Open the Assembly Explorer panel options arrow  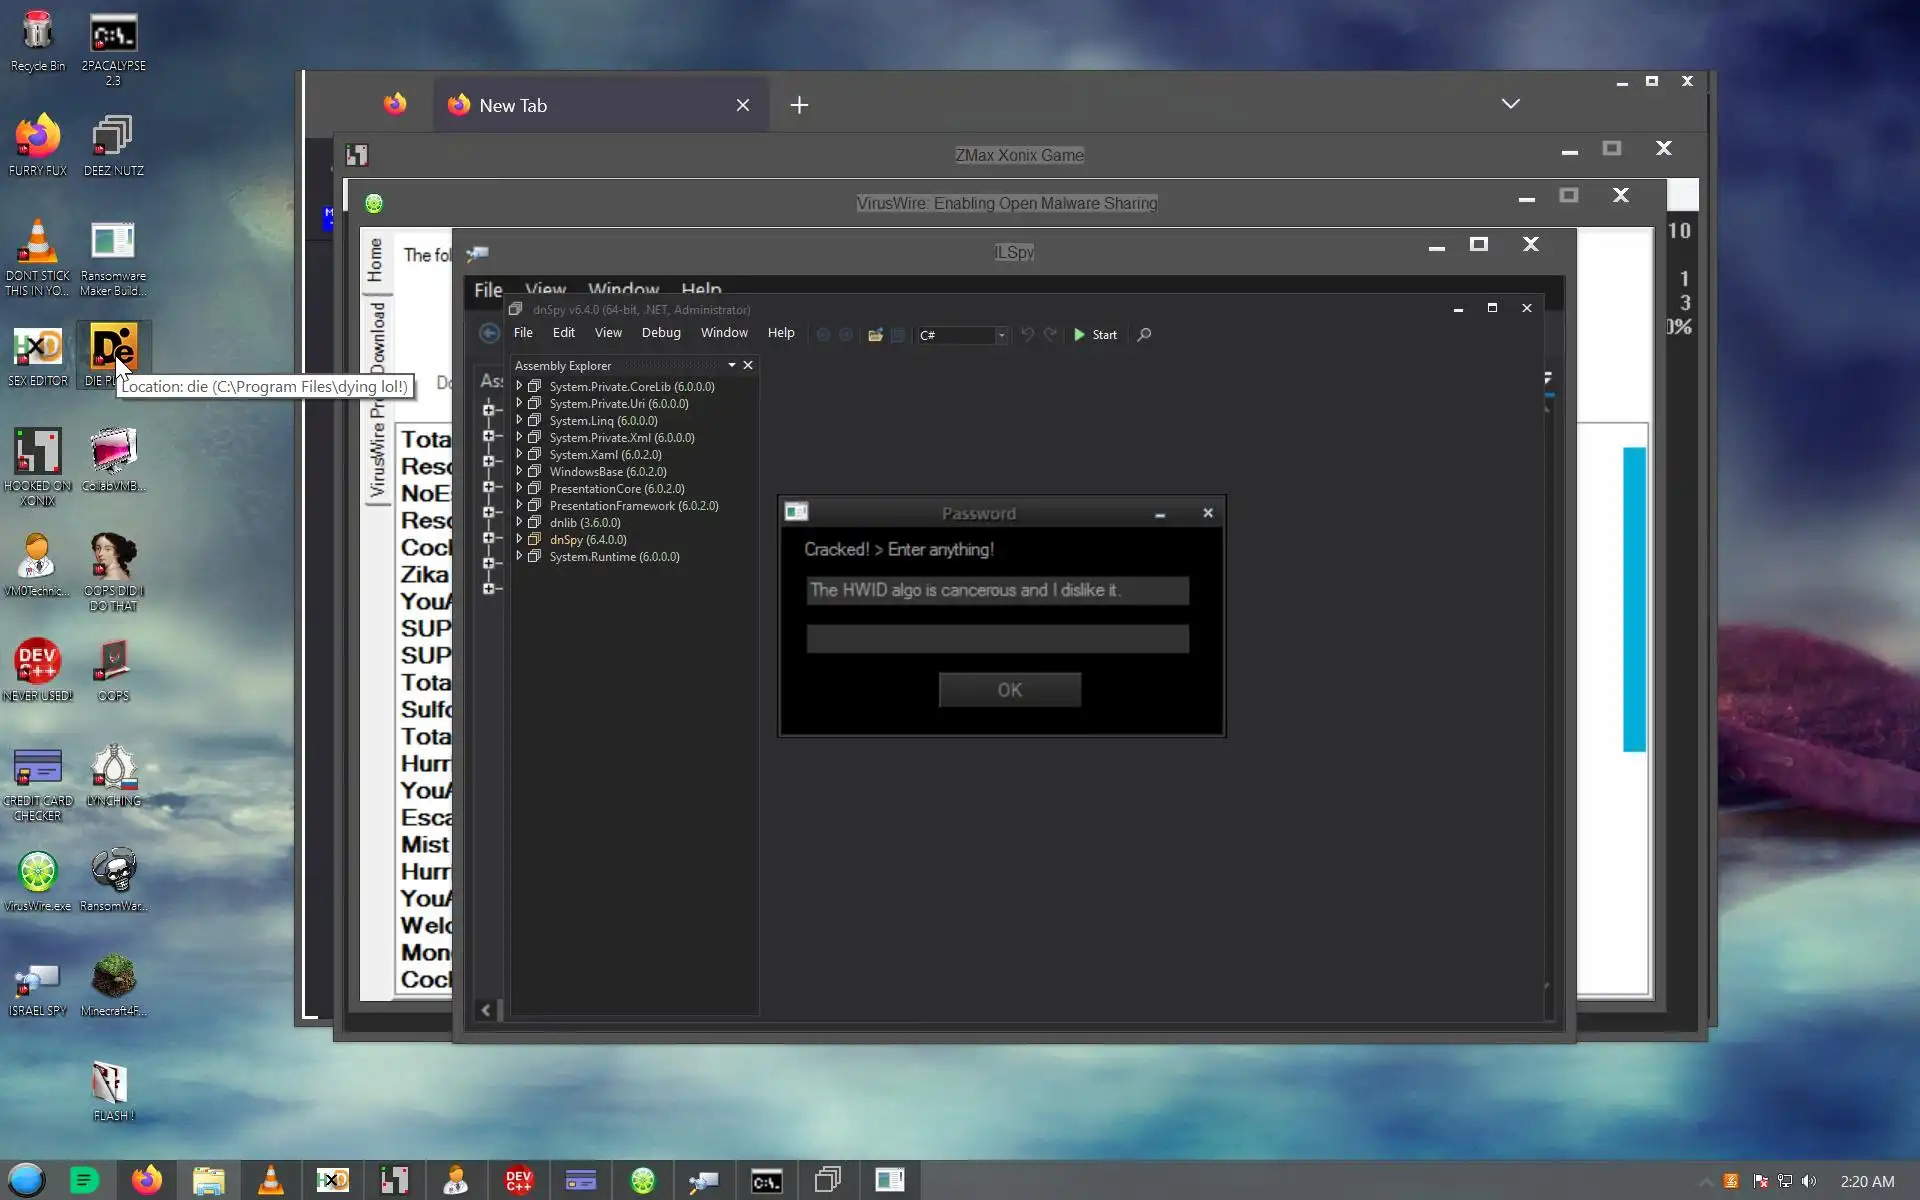click(732, 365)
